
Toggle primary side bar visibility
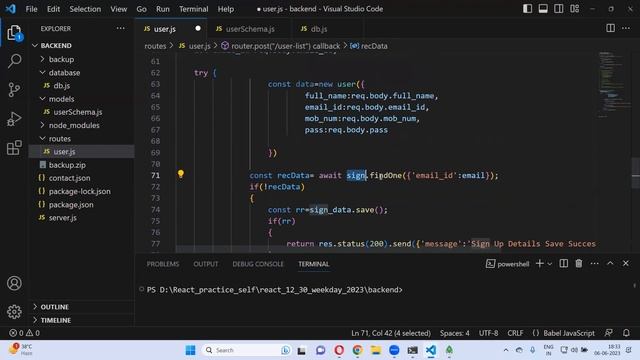click(527, 9)
